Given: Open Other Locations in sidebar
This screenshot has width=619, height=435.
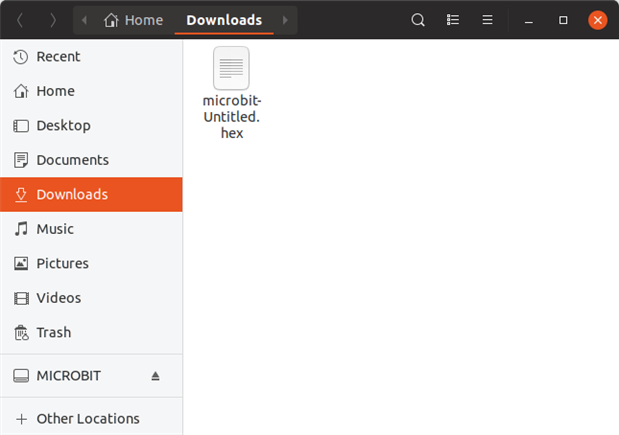Looking at the screenshot, I should click(x=91, y=418).
